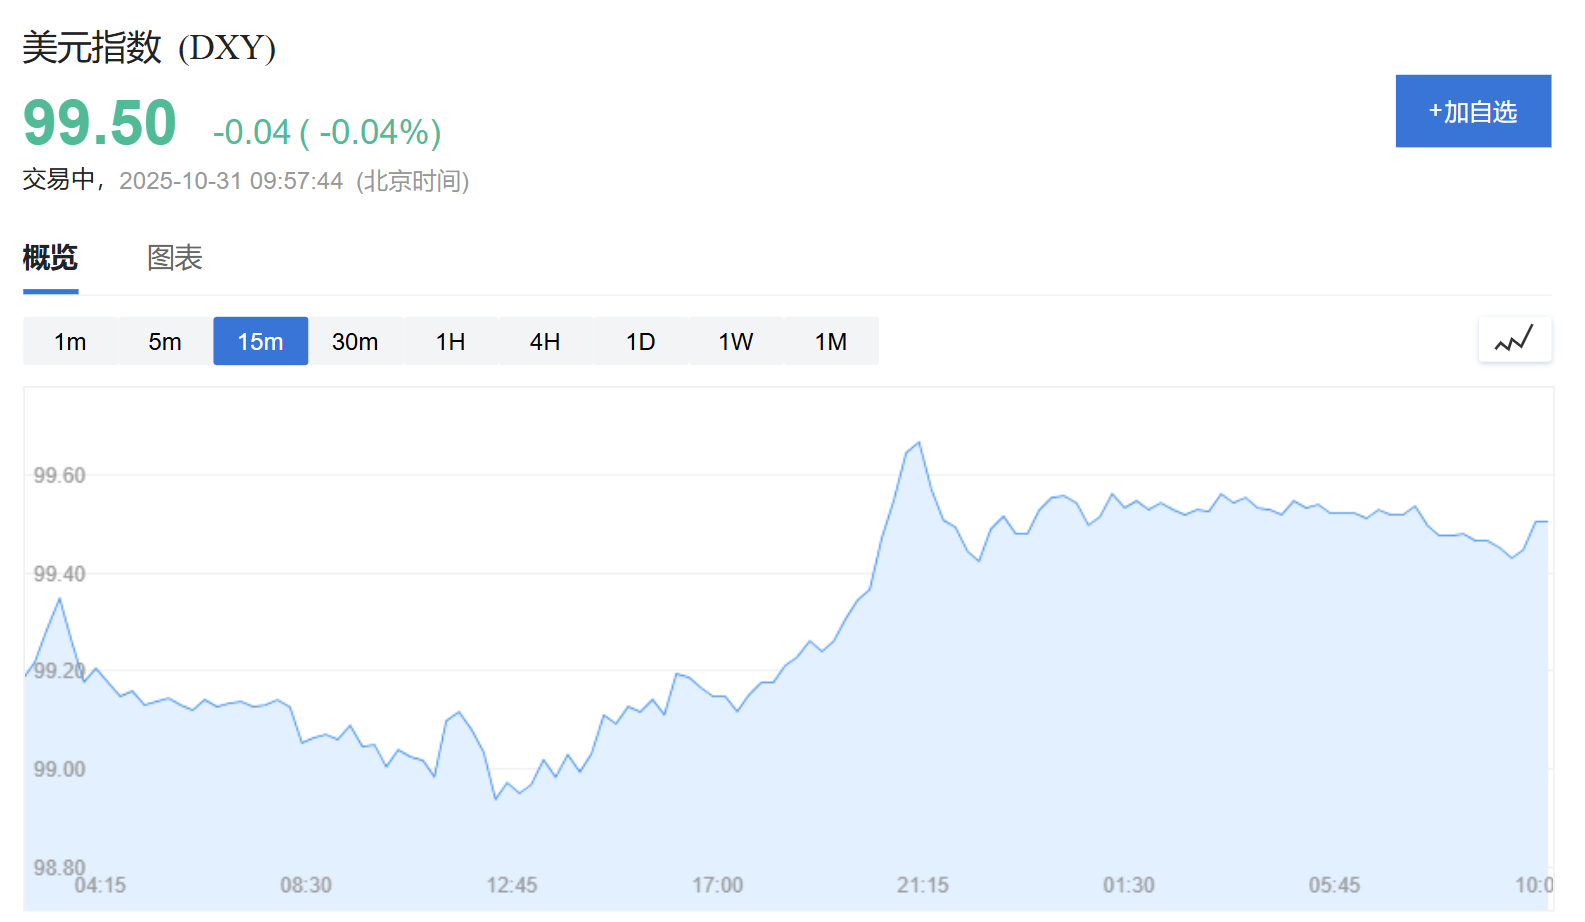Viewport: 1585px width, 922px height.
Task: Select the 5m interval button
Action: [x=165, y=342]
